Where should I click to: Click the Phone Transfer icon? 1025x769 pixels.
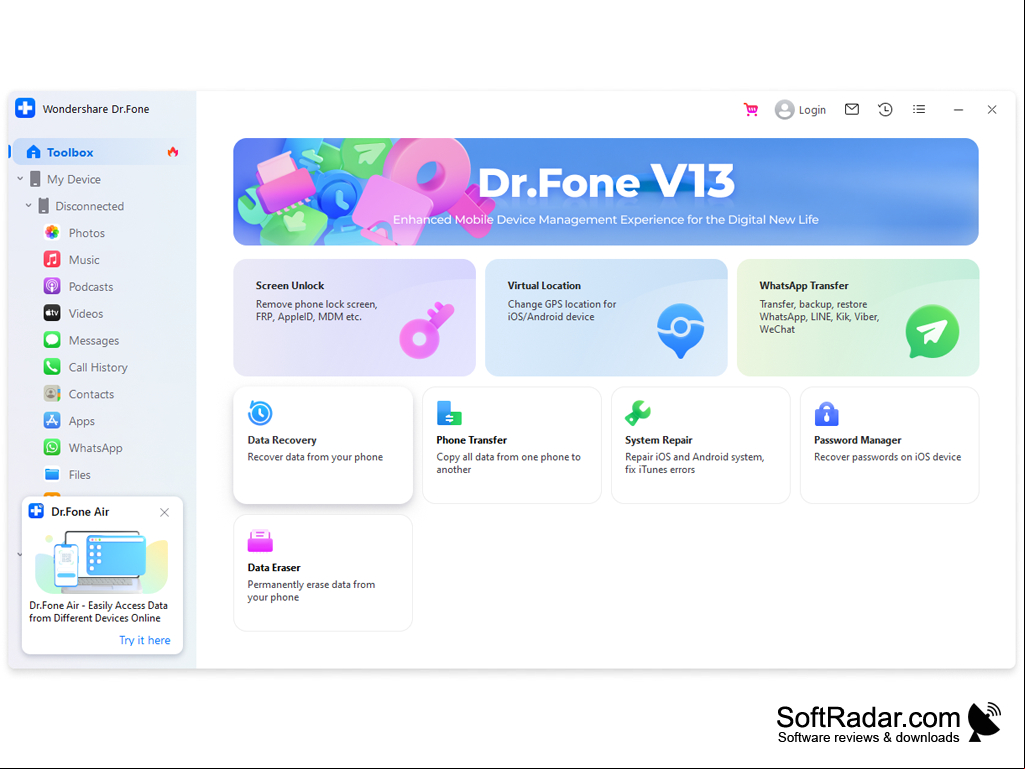click(x=449, y=413)
